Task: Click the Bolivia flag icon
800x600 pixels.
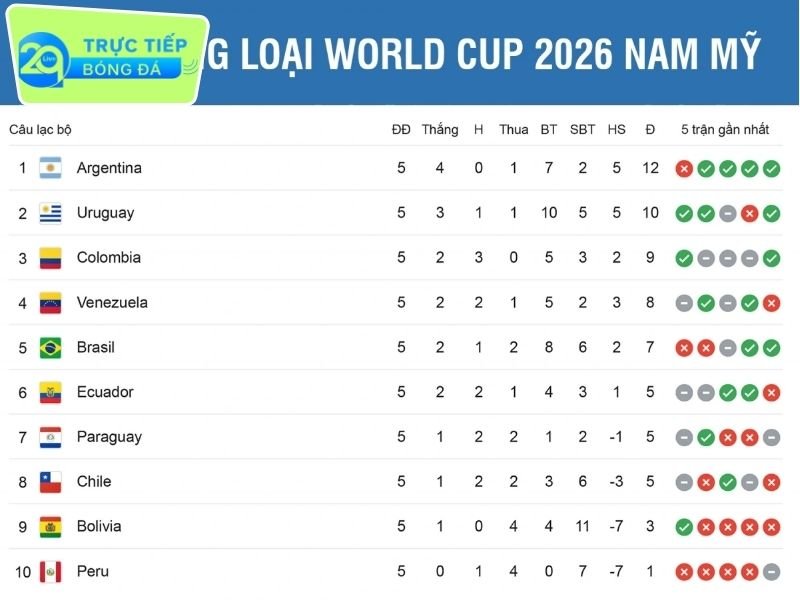Action: 51,527
